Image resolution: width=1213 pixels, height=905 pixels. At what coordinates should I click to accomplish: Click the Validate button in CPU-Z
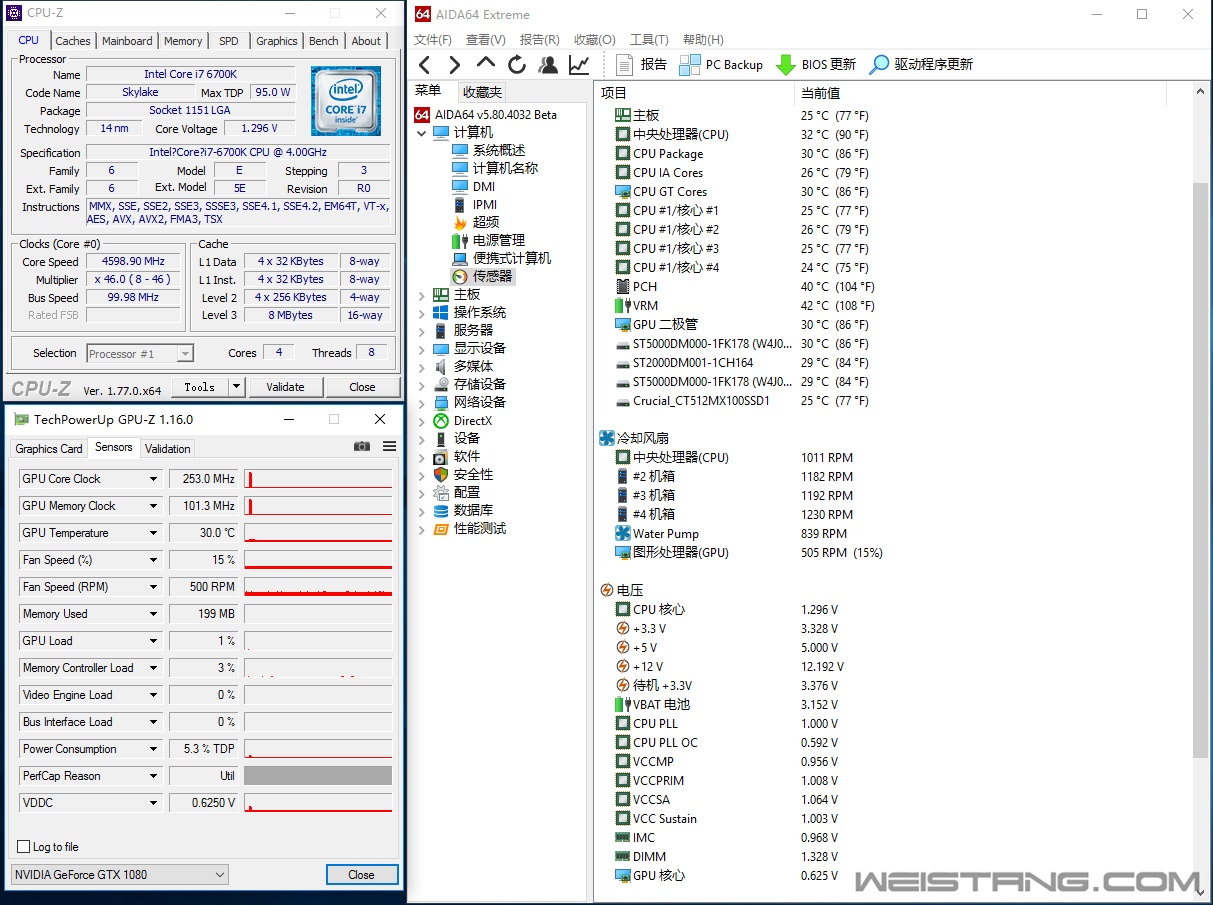[x=285, y=387]
